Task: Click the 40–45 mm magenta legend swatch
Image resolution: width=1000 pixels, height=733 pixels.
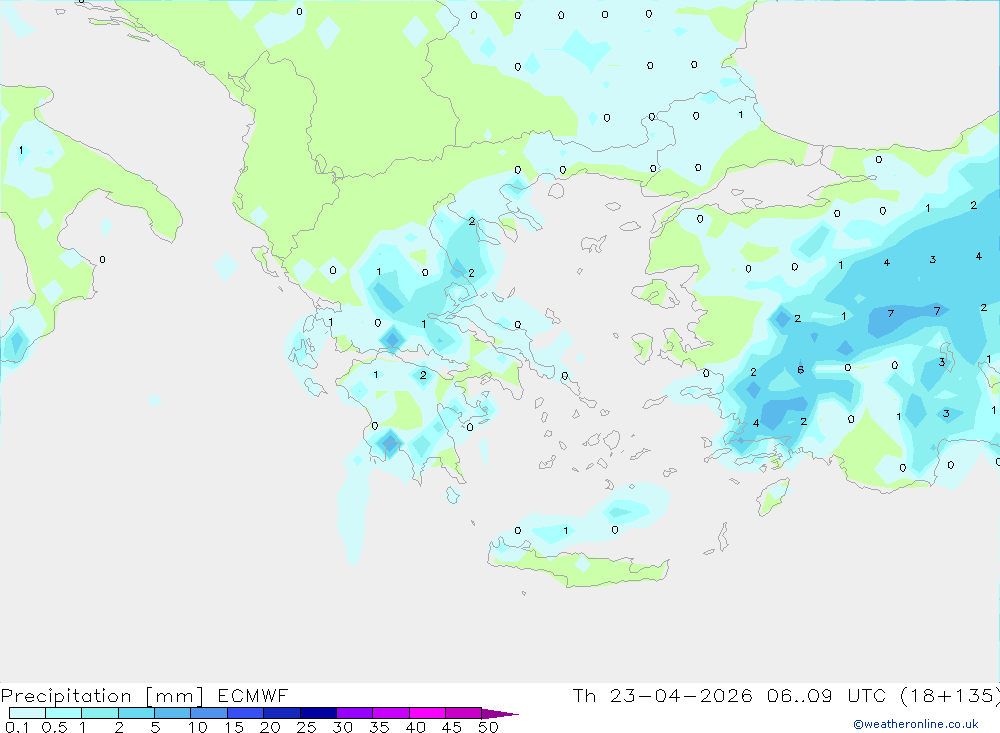Action: 427,713
